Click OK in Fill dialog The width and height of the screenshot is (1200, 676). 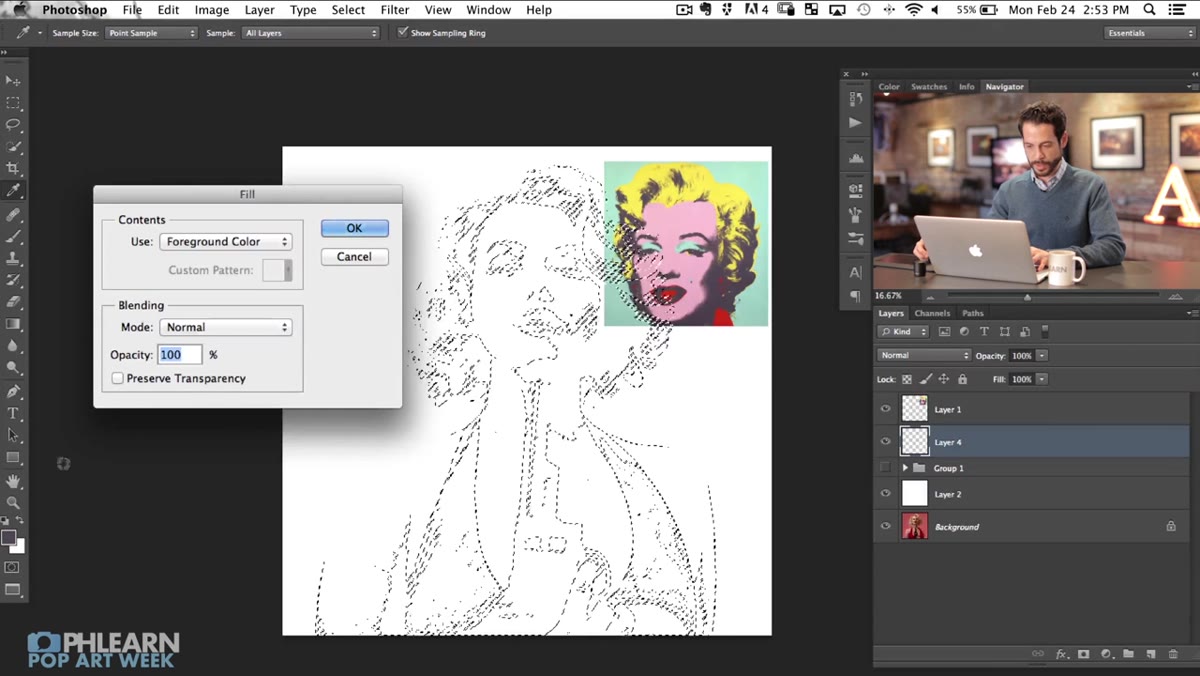click(354, 228)
